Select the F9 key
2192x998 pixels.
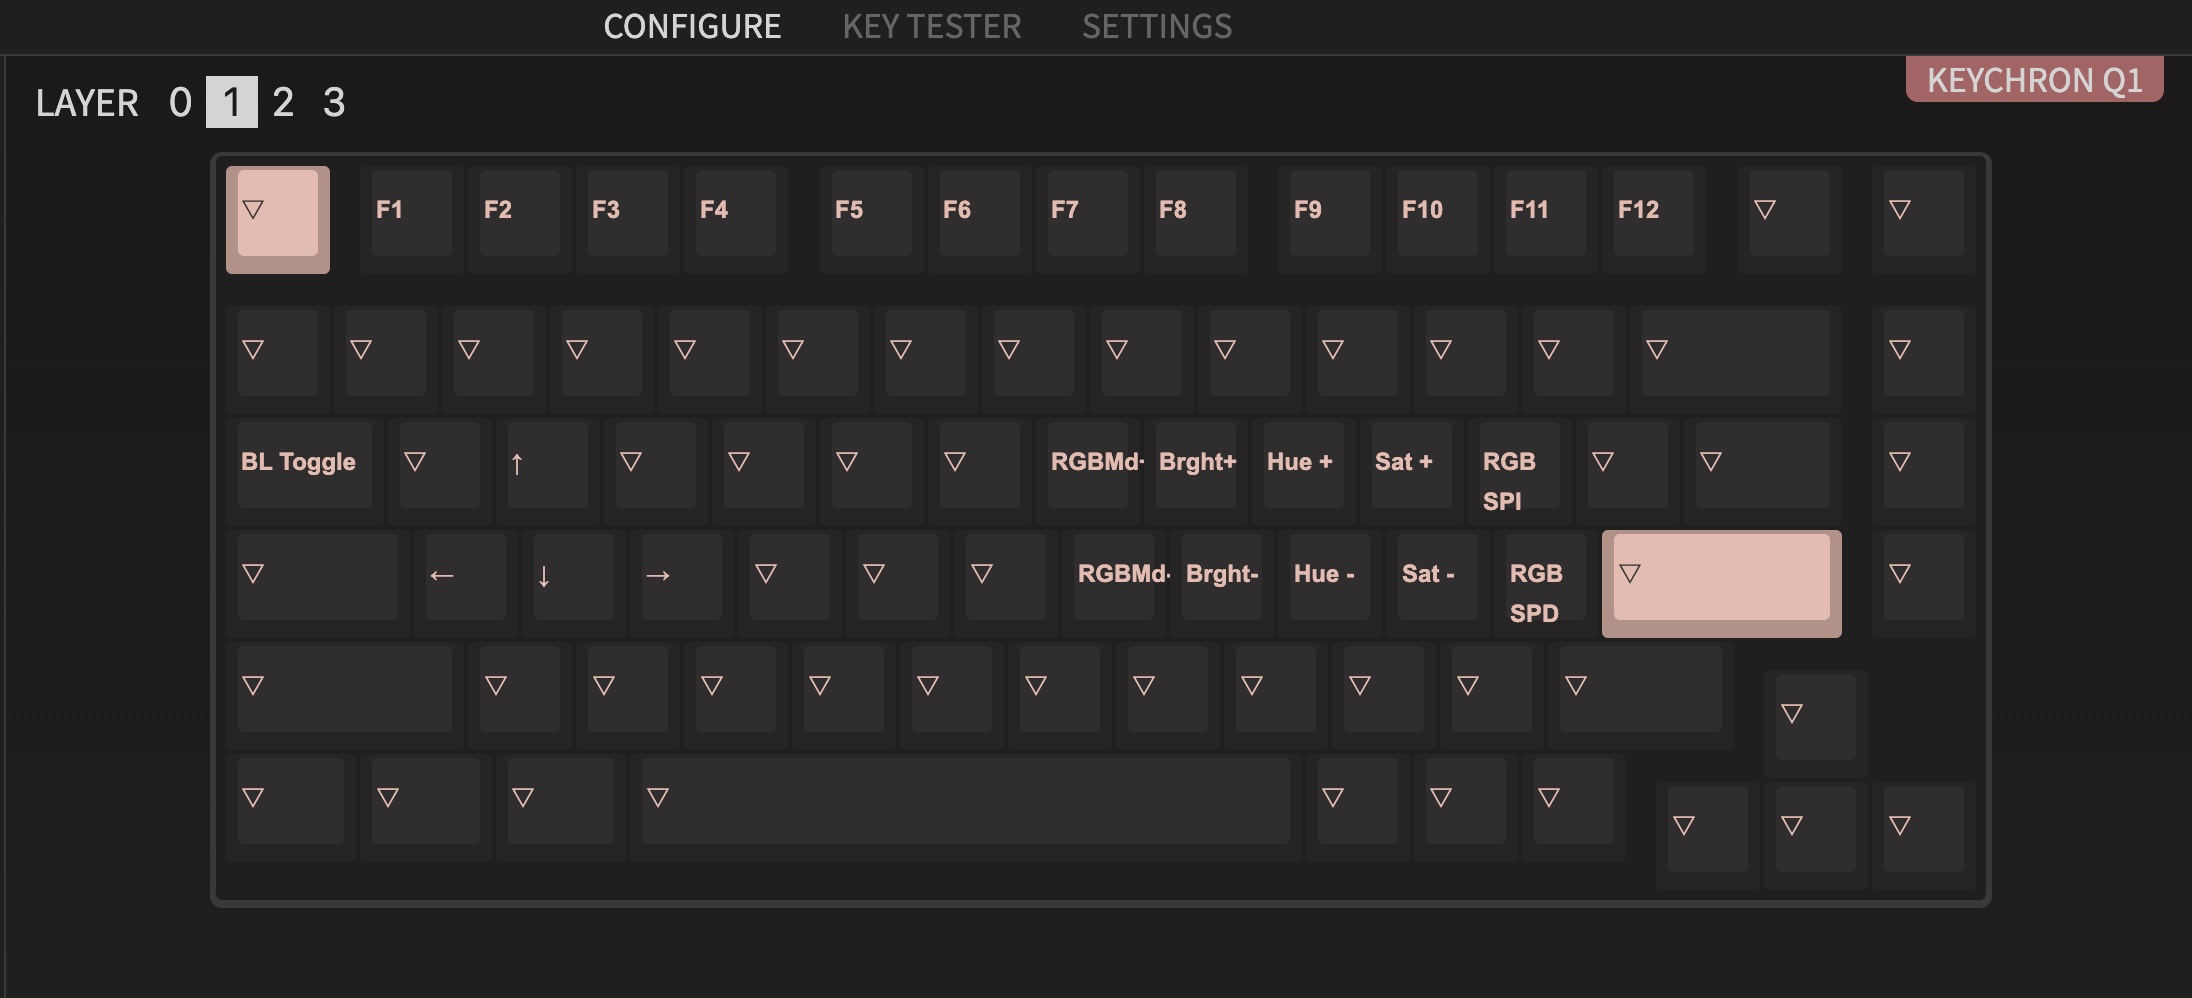(1330, 219)
